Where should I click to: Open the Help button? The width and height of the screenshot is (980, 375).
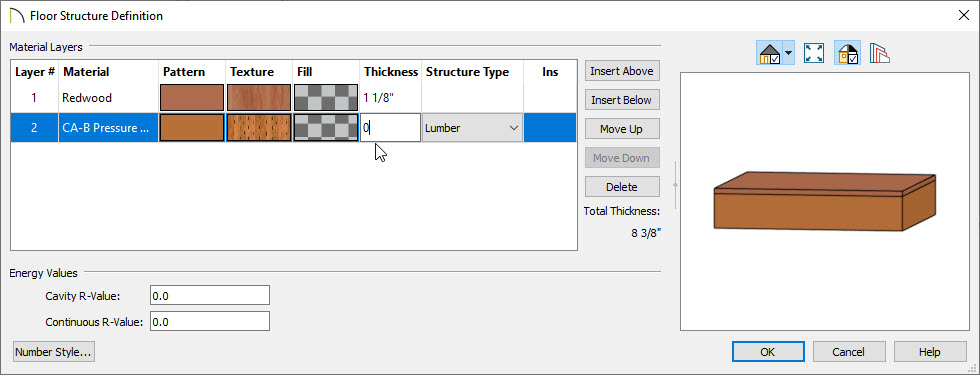(929, 352)
